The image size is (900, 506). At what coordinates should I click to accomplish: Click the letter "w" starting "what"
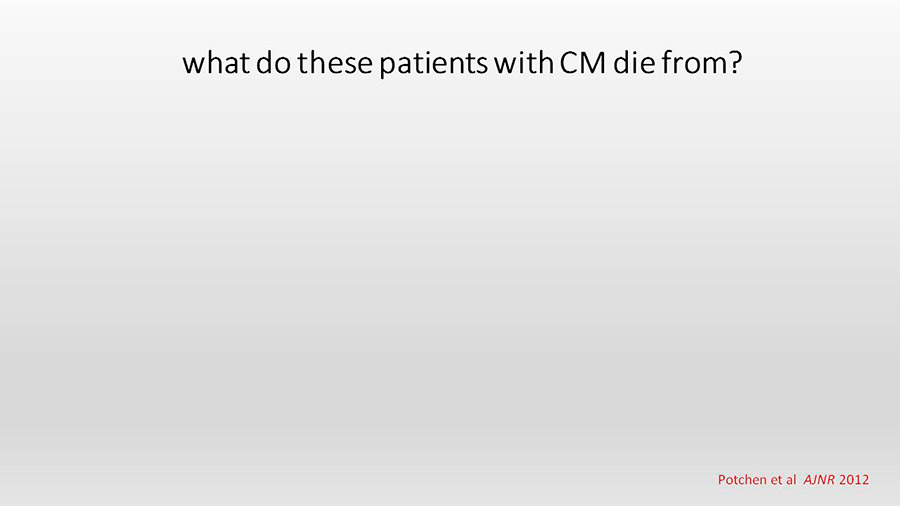click(192, 64)
